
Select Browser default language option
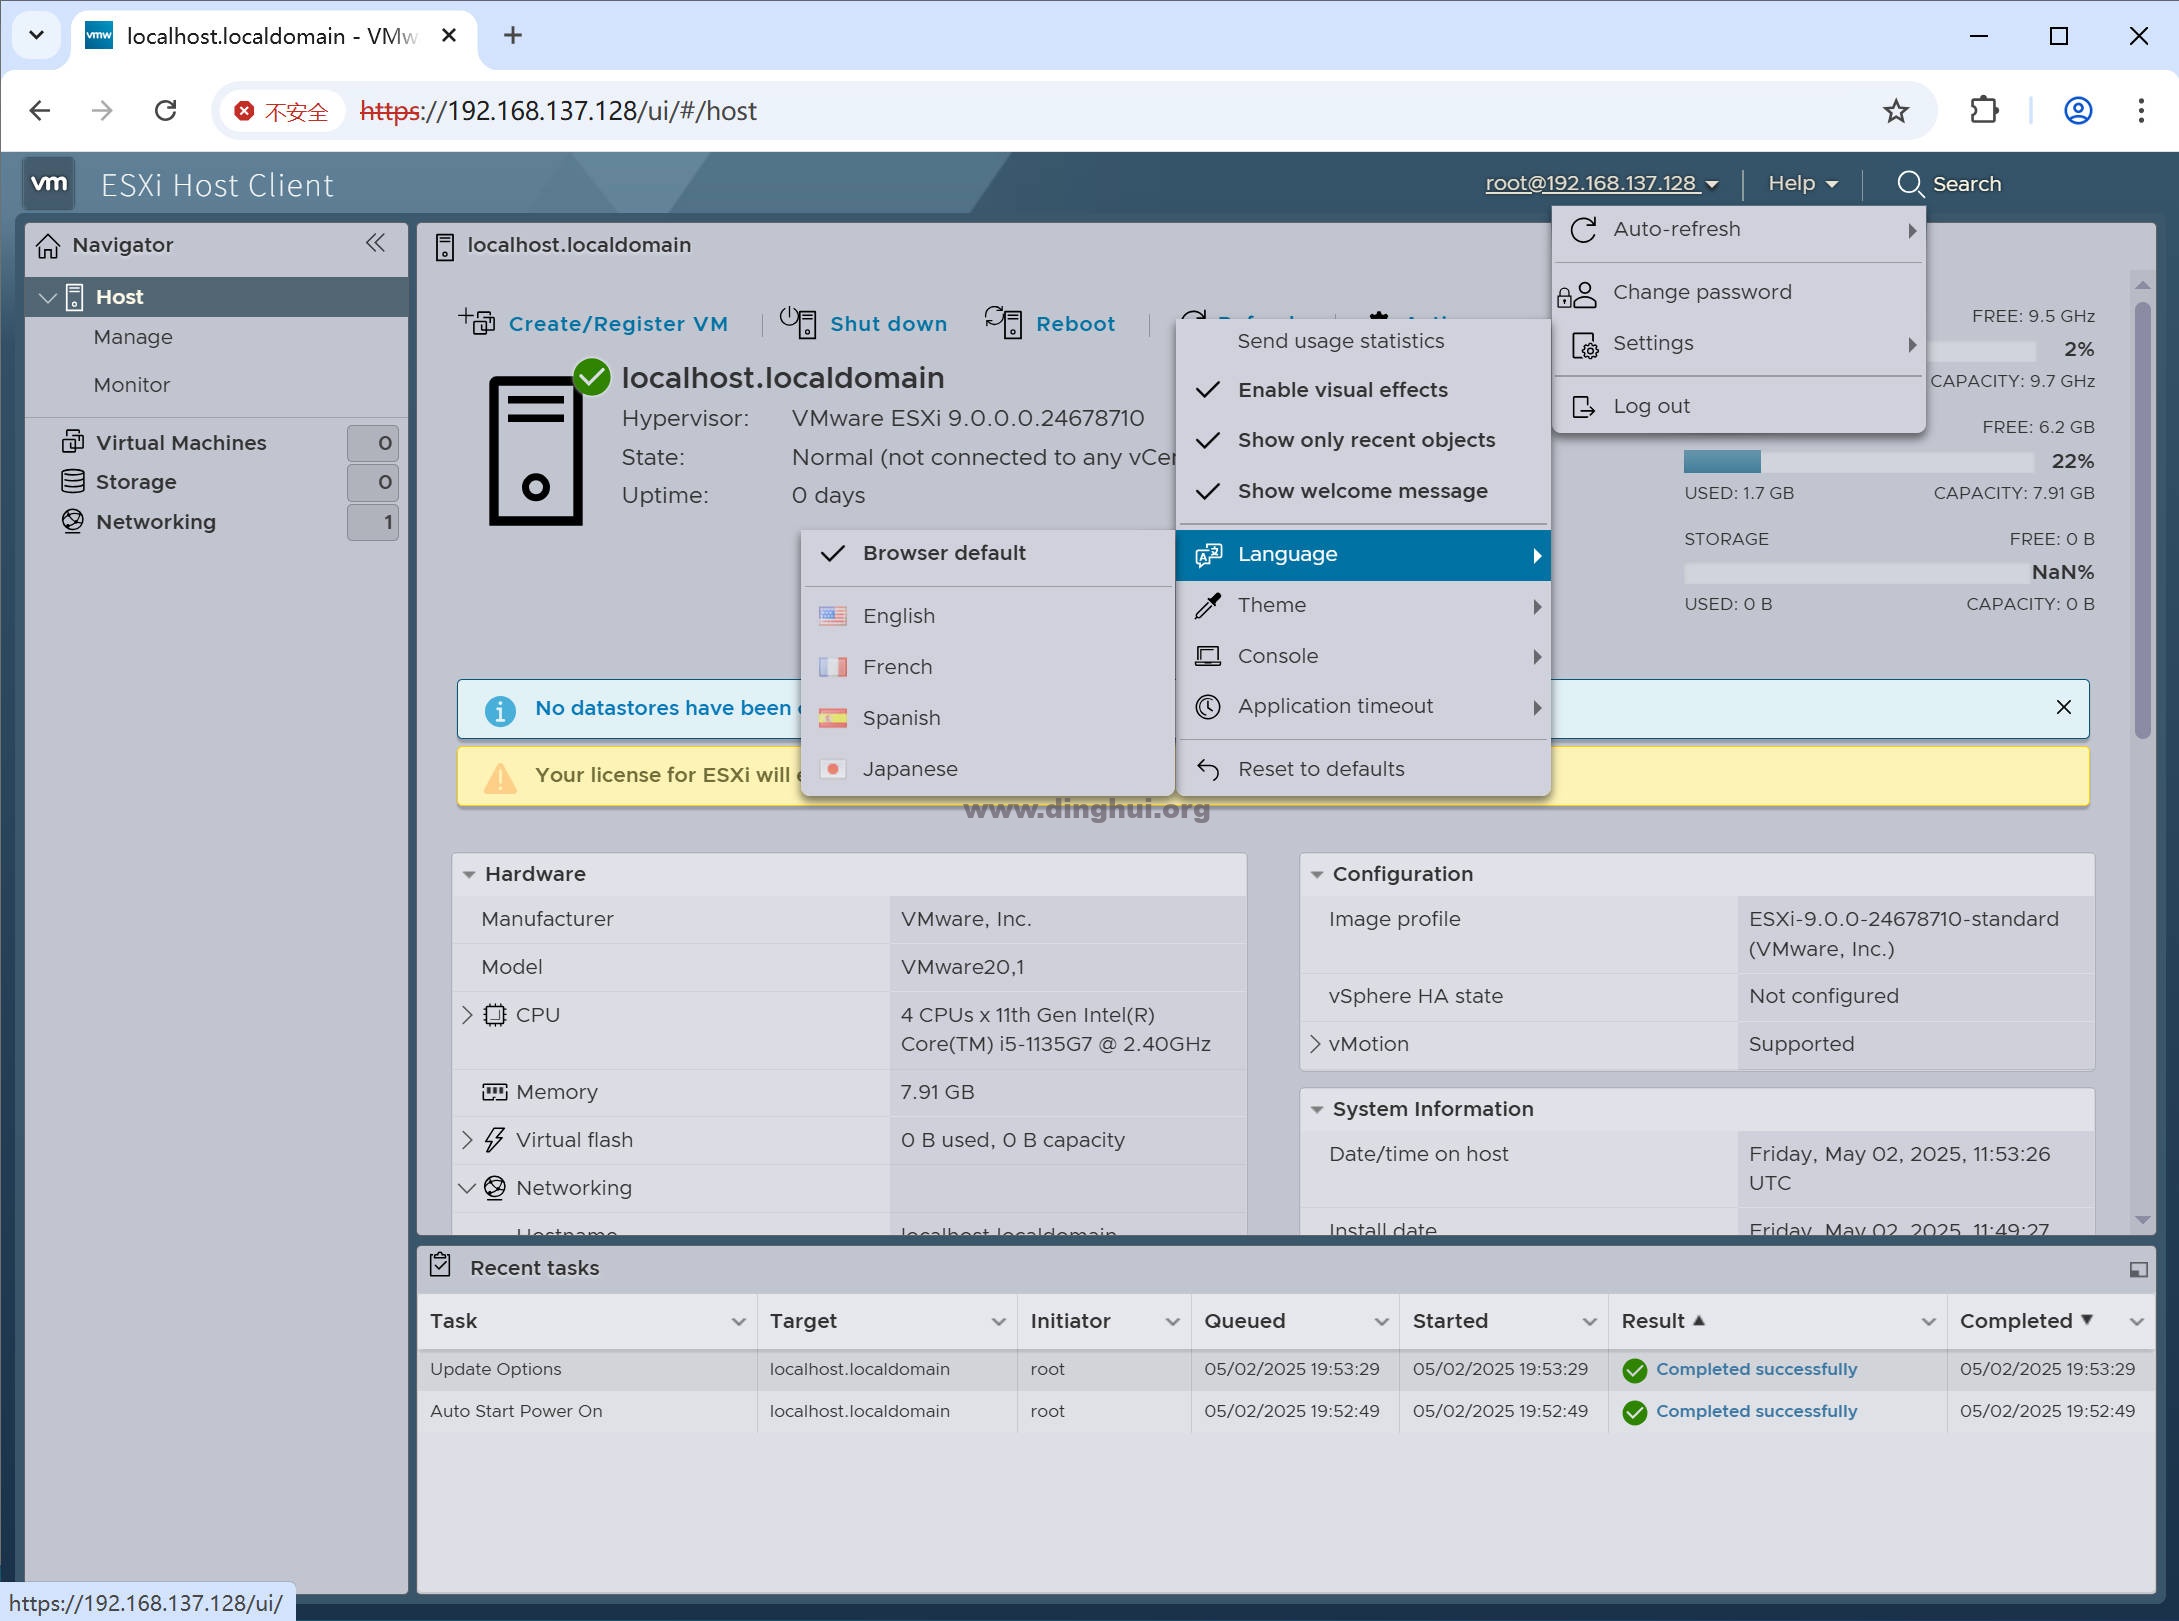(987, 553)
